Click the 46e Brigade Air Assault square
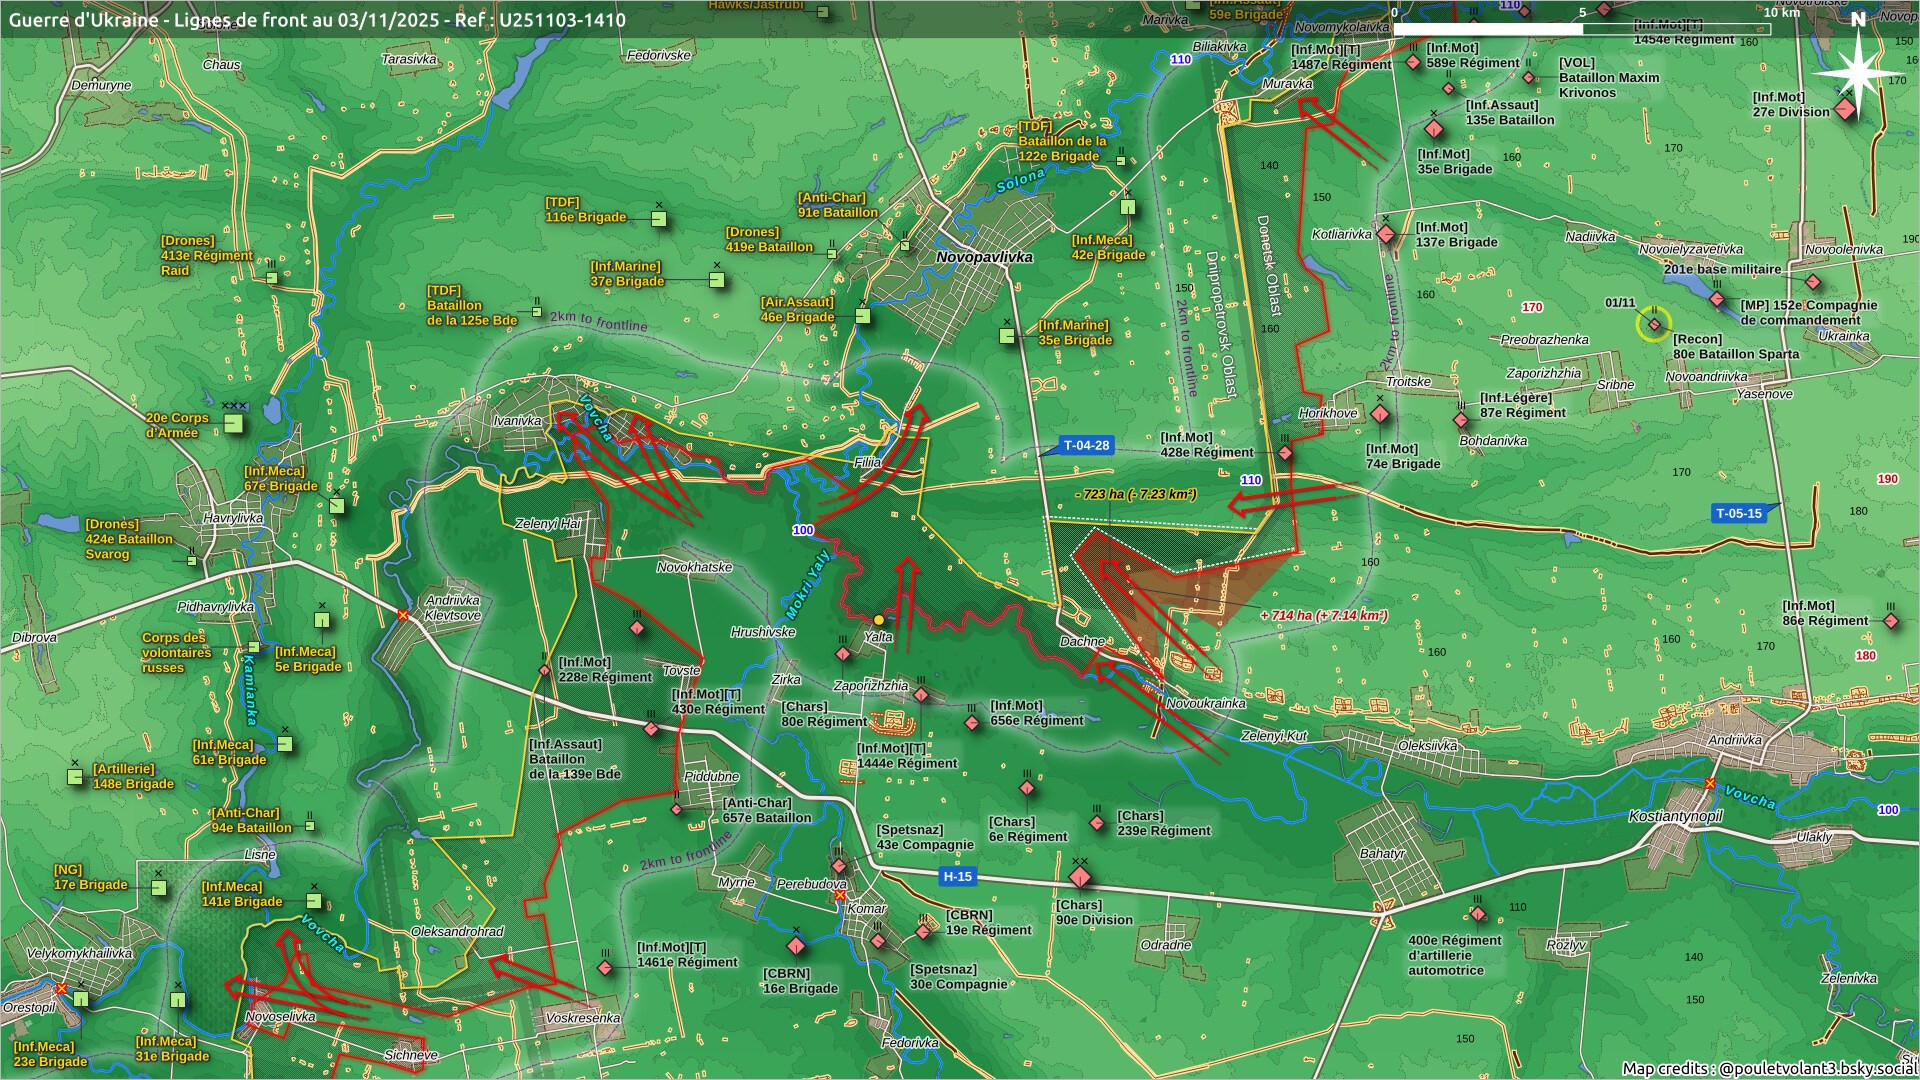The image size is (1920, 1080). click(863, 317)
